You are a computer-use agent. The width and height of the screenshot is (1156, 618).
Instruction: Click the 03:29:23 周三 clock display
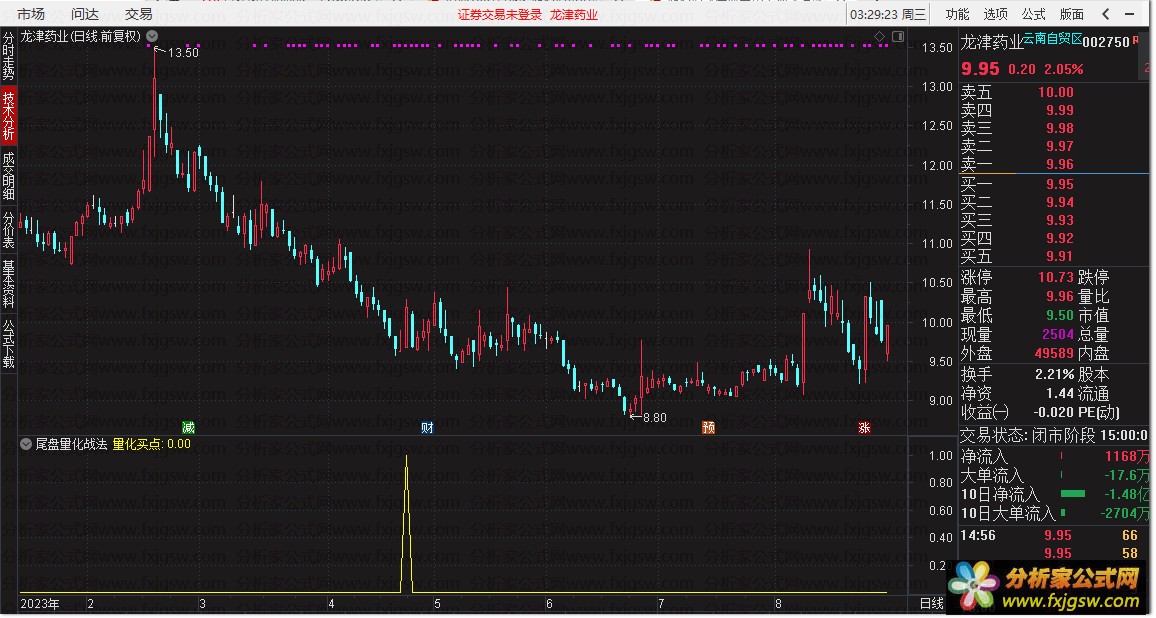(888, 14)
